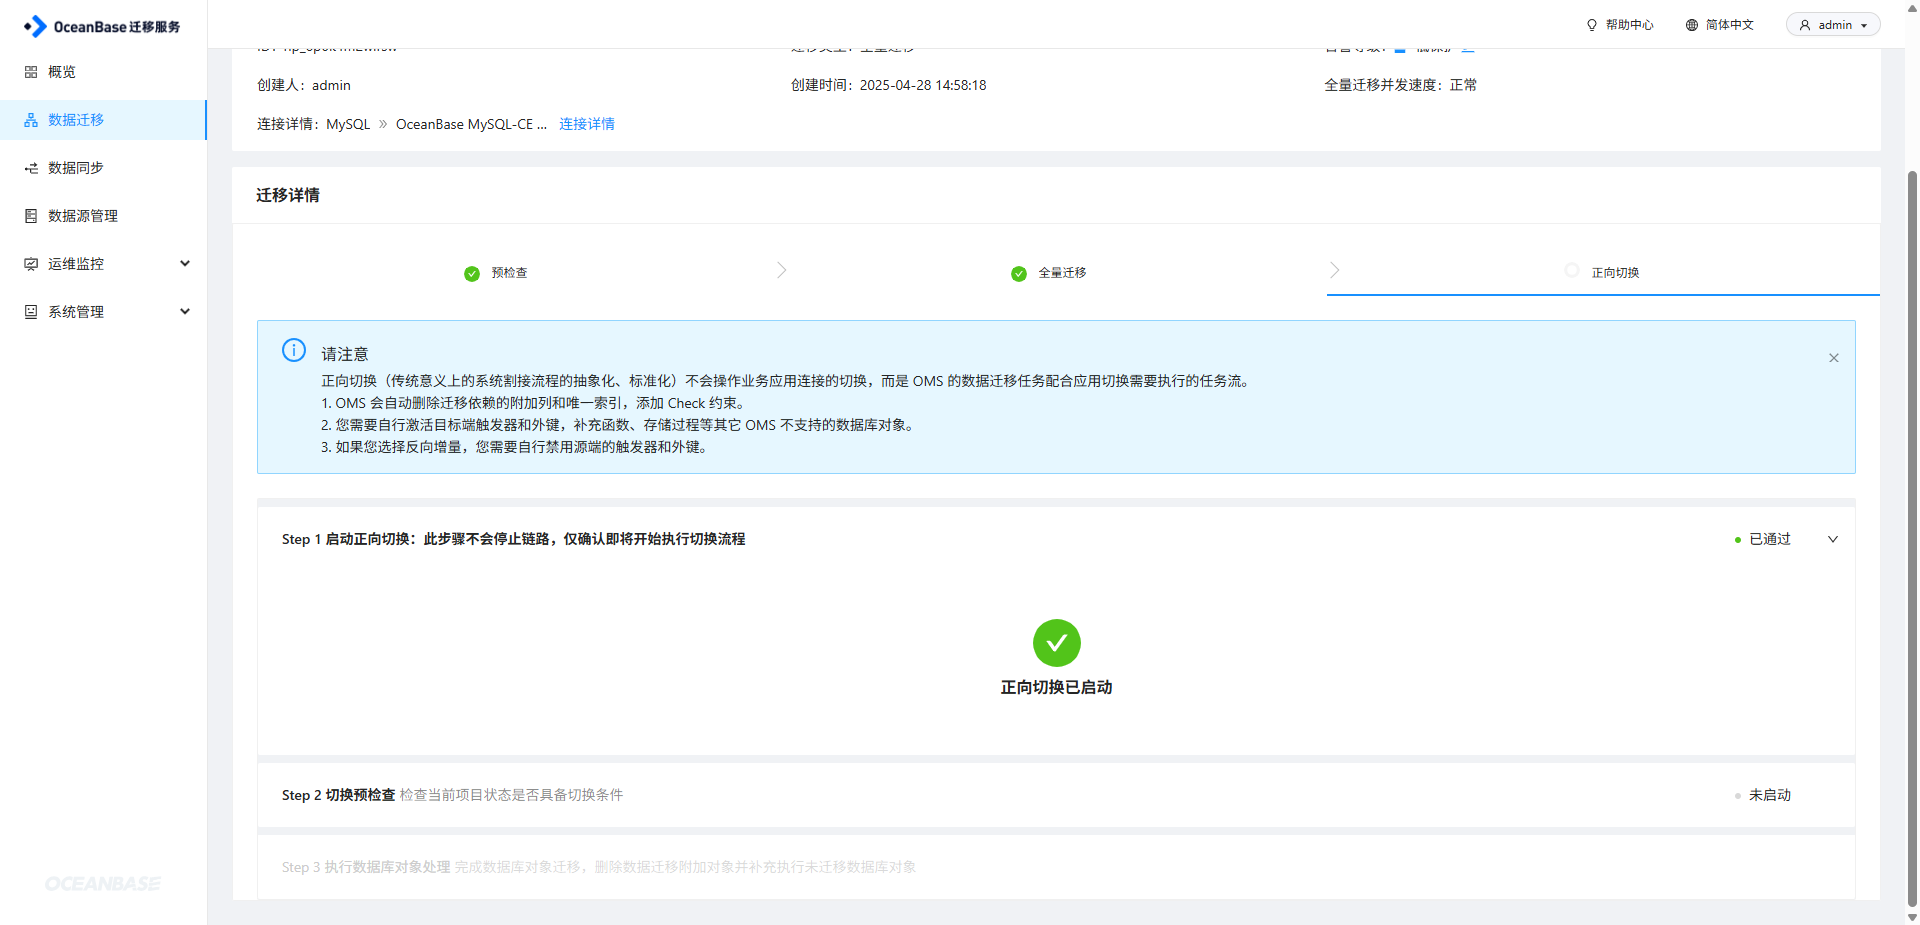Click the globe language icon
1920x925 pixels.
(x=1692, y=25)
